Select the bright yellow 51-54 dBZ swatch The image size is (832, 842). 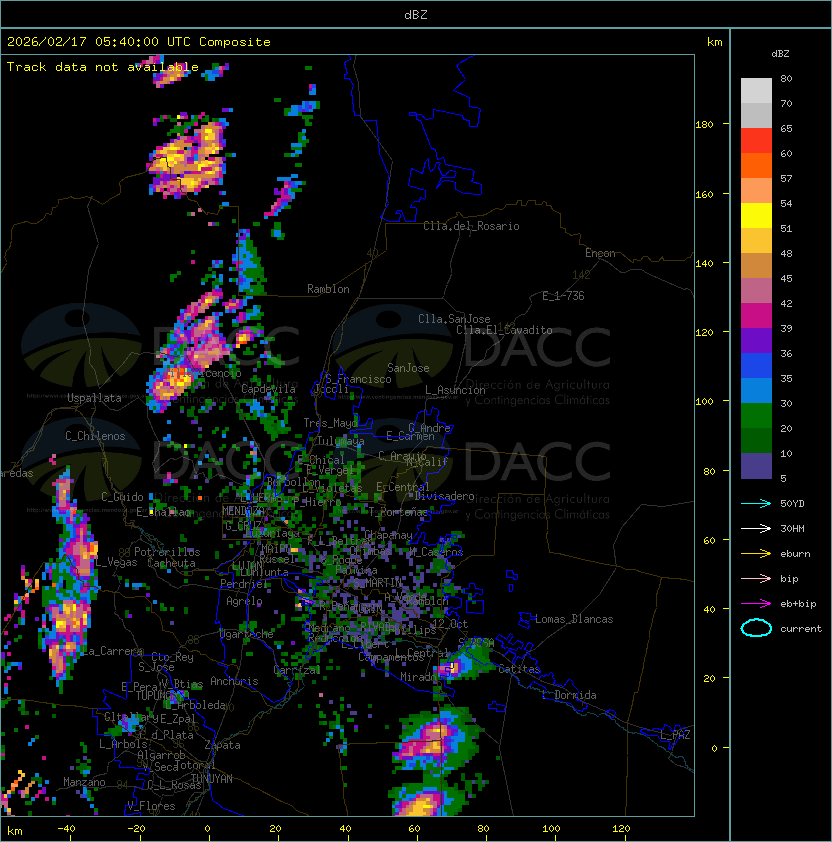click(756, 215)
